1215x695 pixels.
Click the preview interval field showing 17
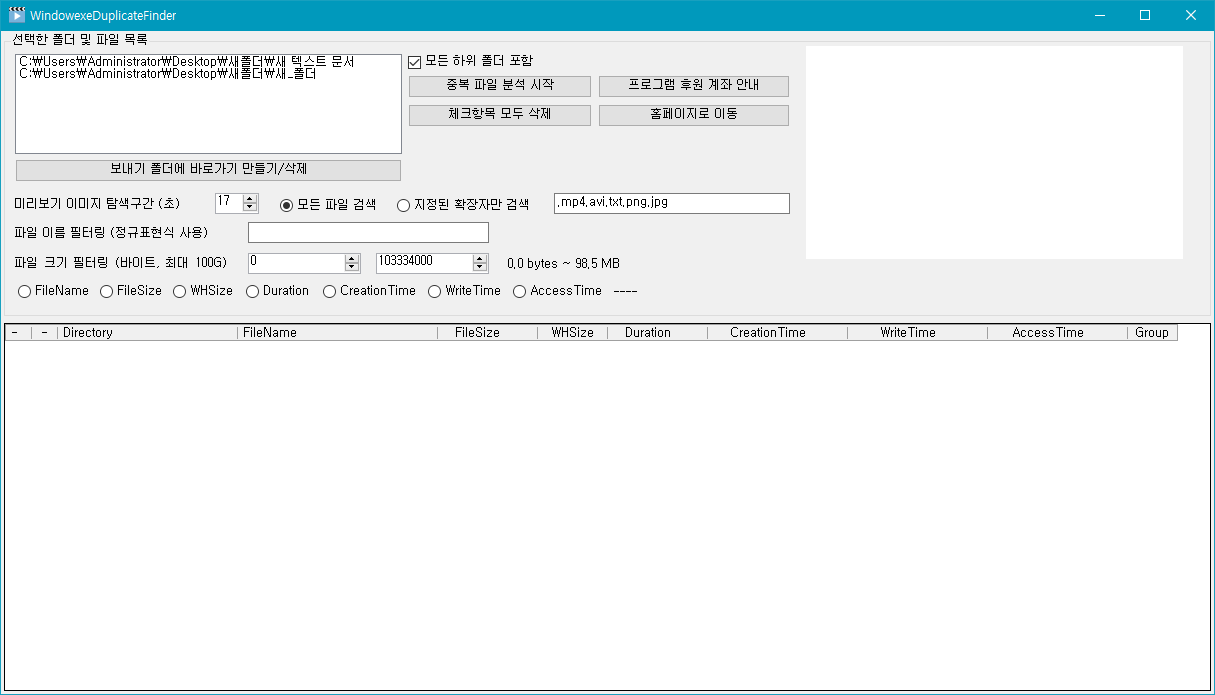pyautogui.click(x=229, y=203)
